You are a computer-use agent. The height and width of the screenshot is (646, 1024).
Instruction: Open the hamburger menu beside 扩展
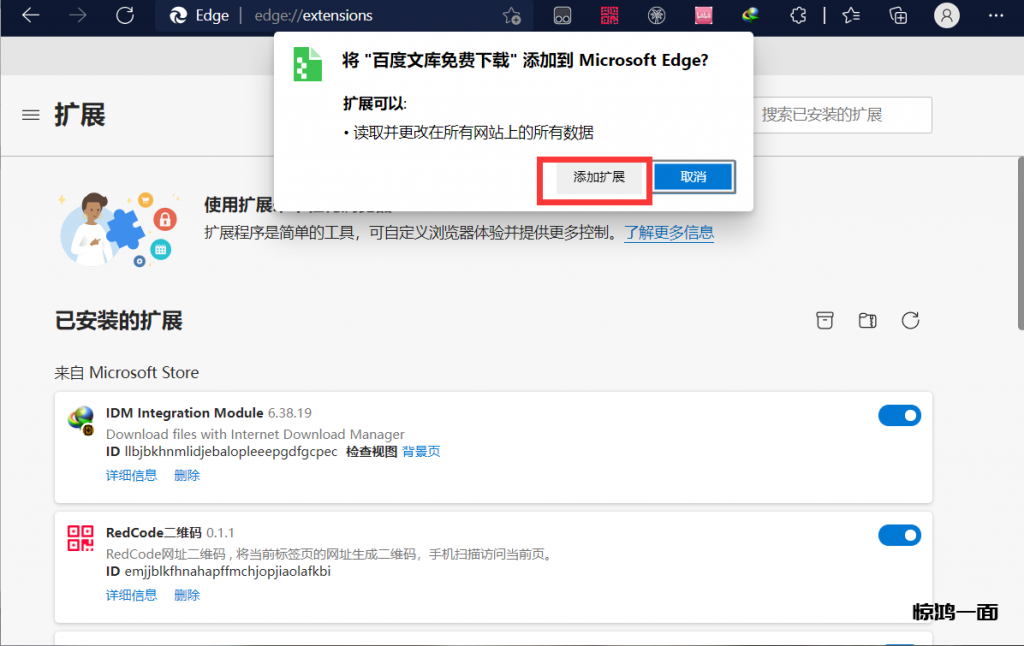tap(31, 115)
